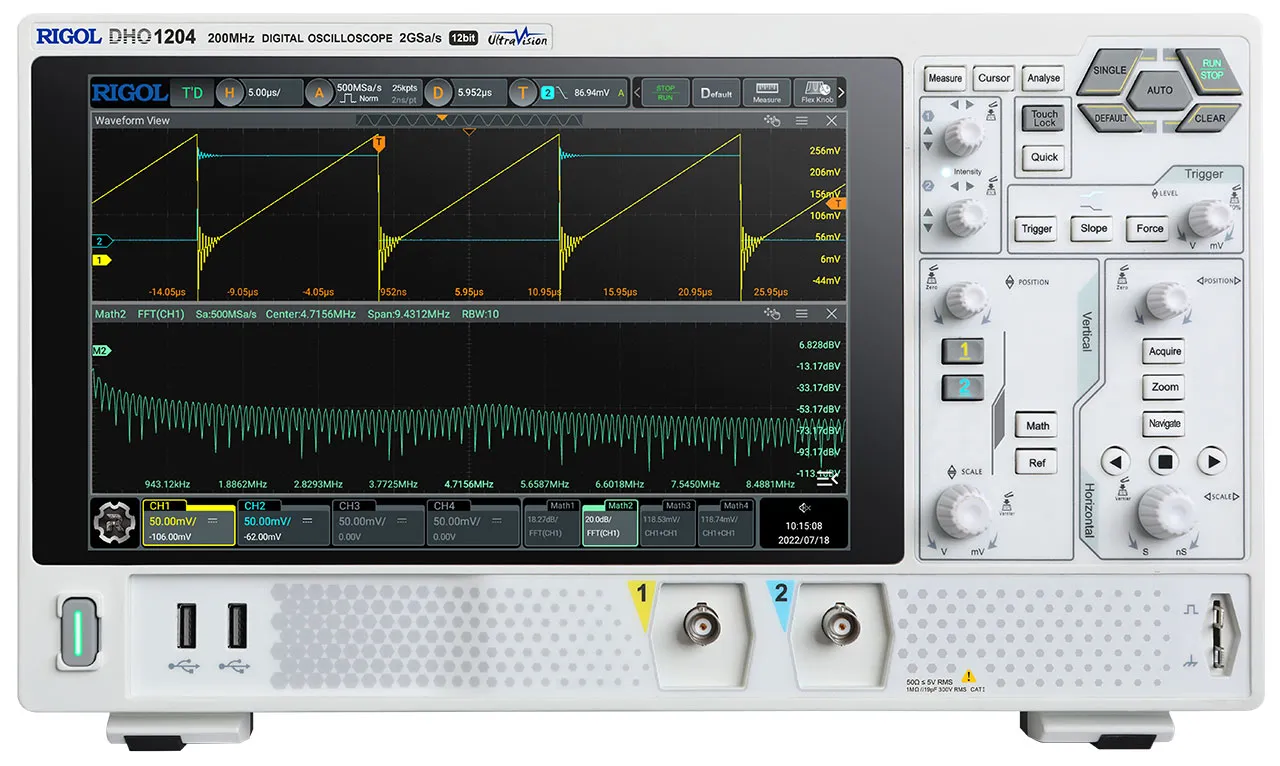
Task: Toggle the Touch Lock button
Action: (1044, 119)
